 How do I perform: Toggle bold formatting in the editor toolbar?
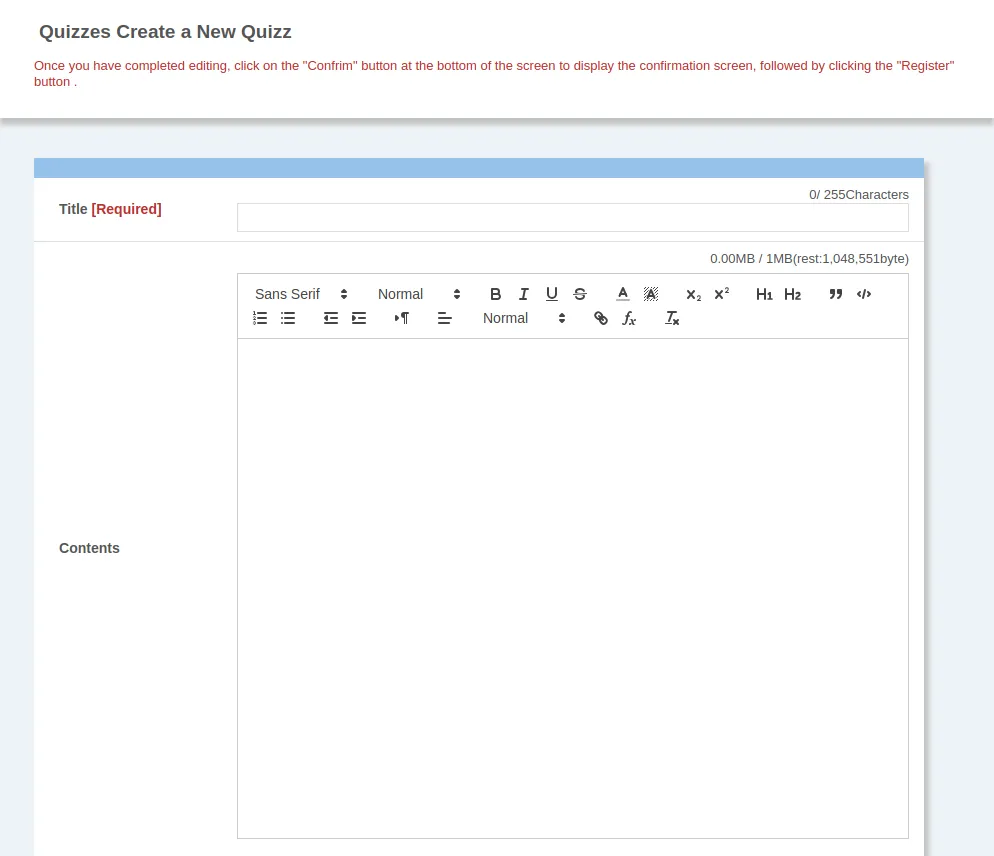pos(495,294)
